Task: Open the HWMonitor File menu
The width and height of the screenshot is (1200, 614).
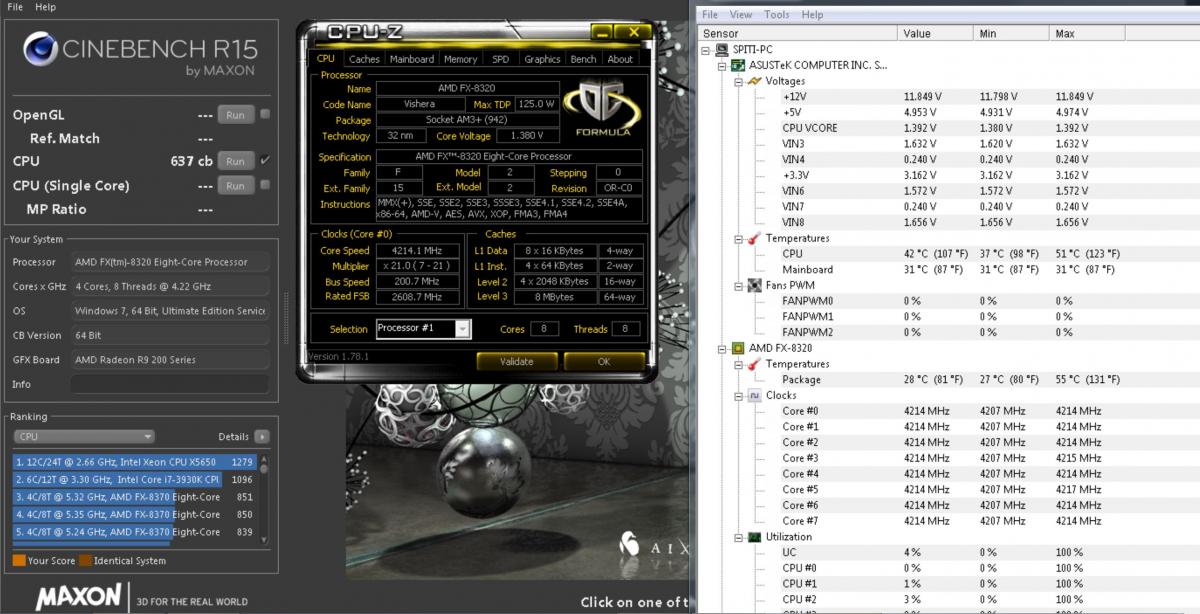Action: 710,15
